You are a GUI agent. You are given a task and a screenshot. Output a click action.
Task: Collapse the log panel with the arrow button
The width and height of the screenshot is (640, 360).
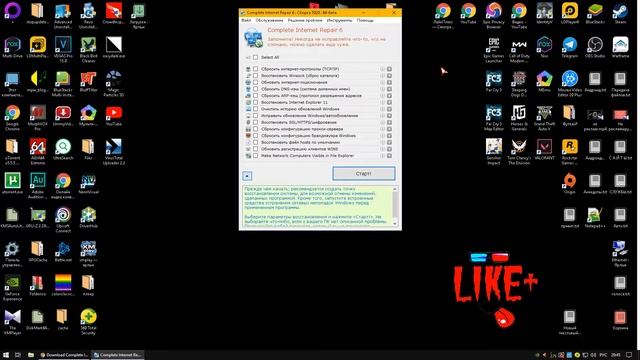tap(247, 176)
